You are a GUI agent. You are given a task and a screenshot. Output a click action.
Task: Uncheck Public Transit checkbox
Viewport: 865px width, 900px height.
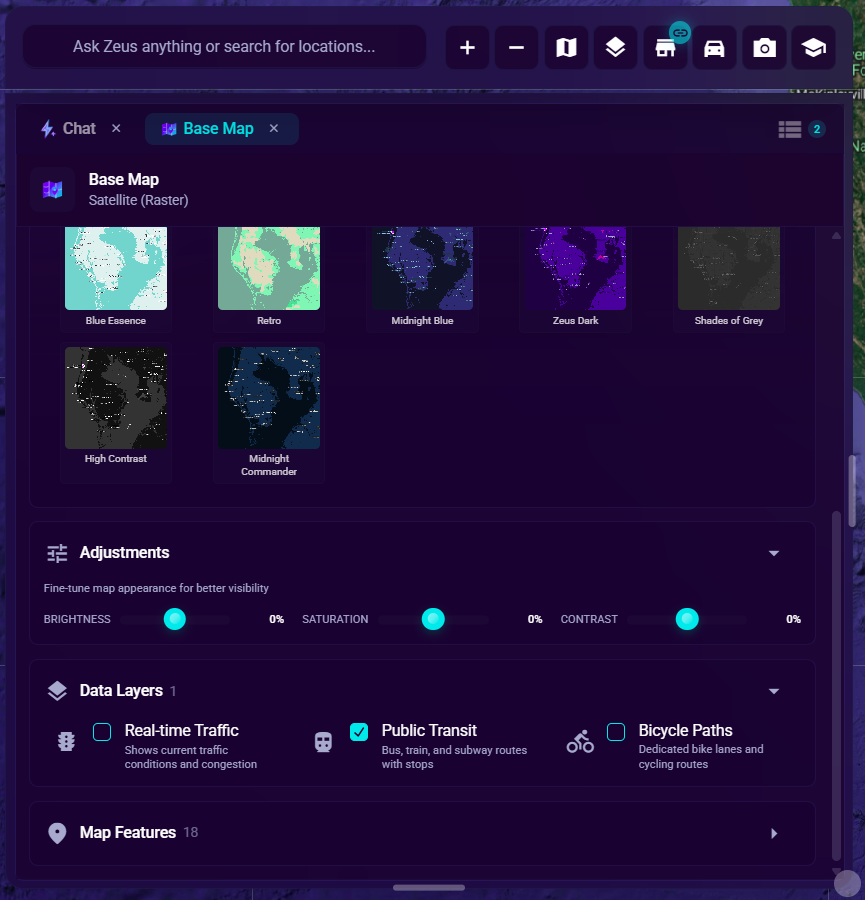coord(359,732)
